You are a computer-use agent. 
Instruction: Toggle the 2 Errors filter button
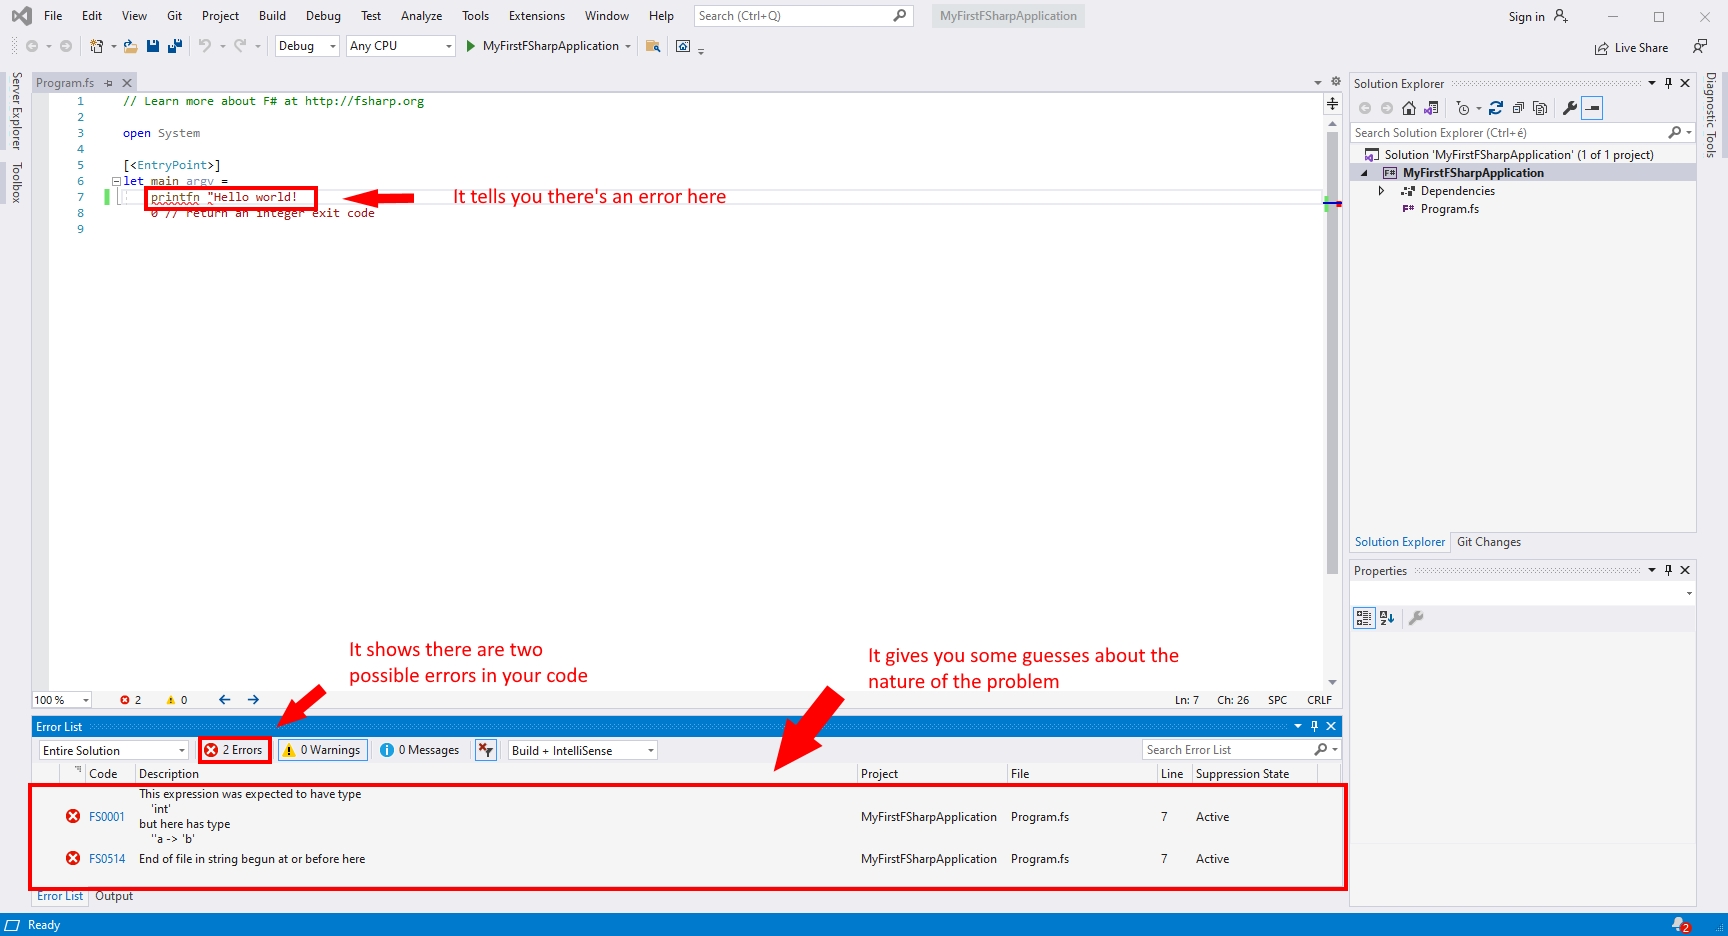click(x=235, y=750)
